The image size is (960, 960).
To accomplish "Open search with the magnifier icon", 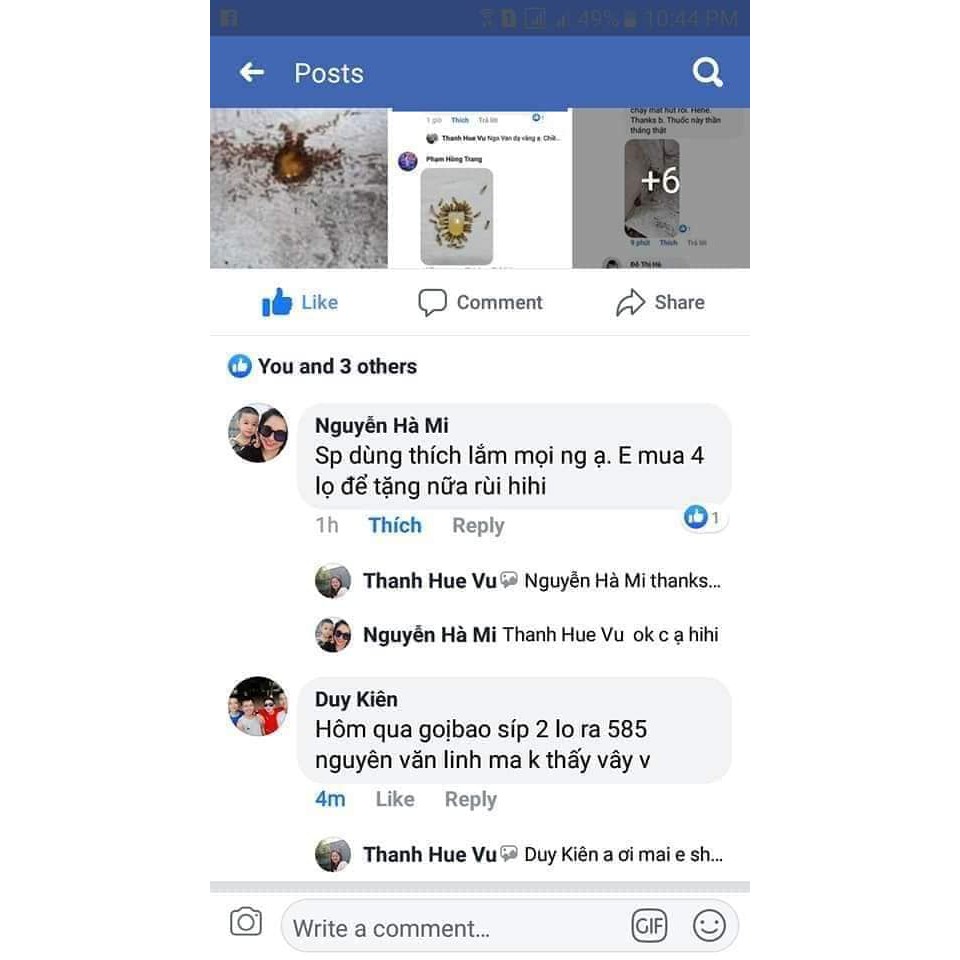I will click(707, 72).
